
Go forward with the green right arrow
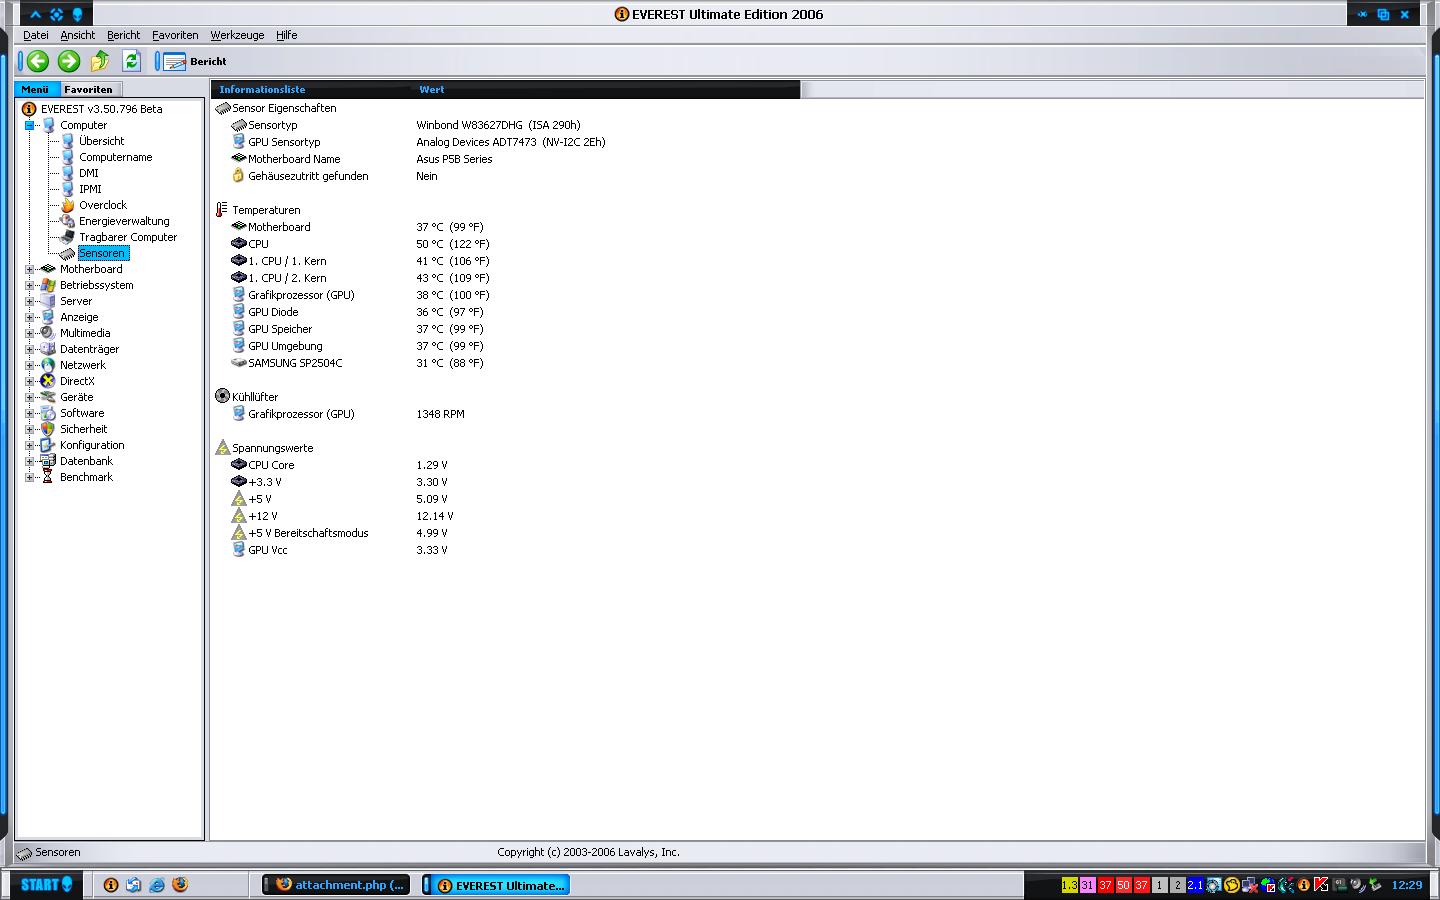point(69,62)
